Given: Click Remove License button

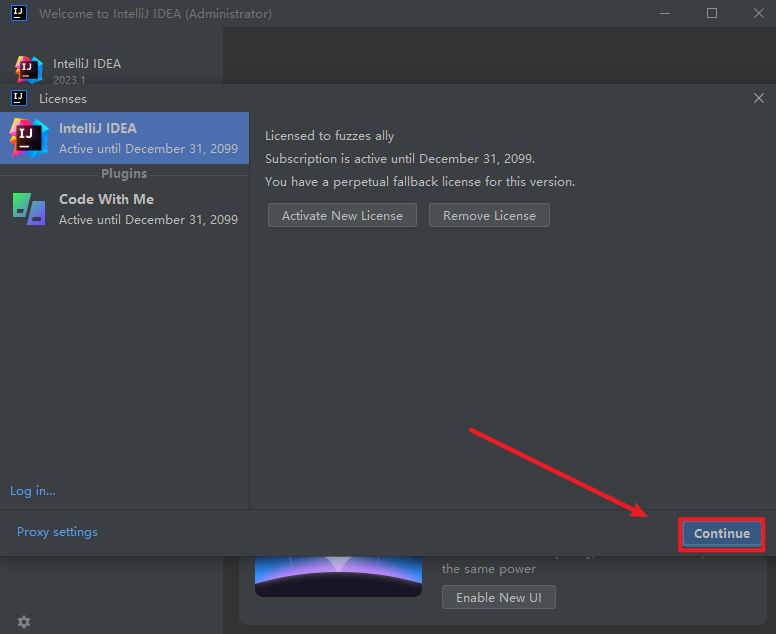Looking at the screenshot, I should (489, 215).
